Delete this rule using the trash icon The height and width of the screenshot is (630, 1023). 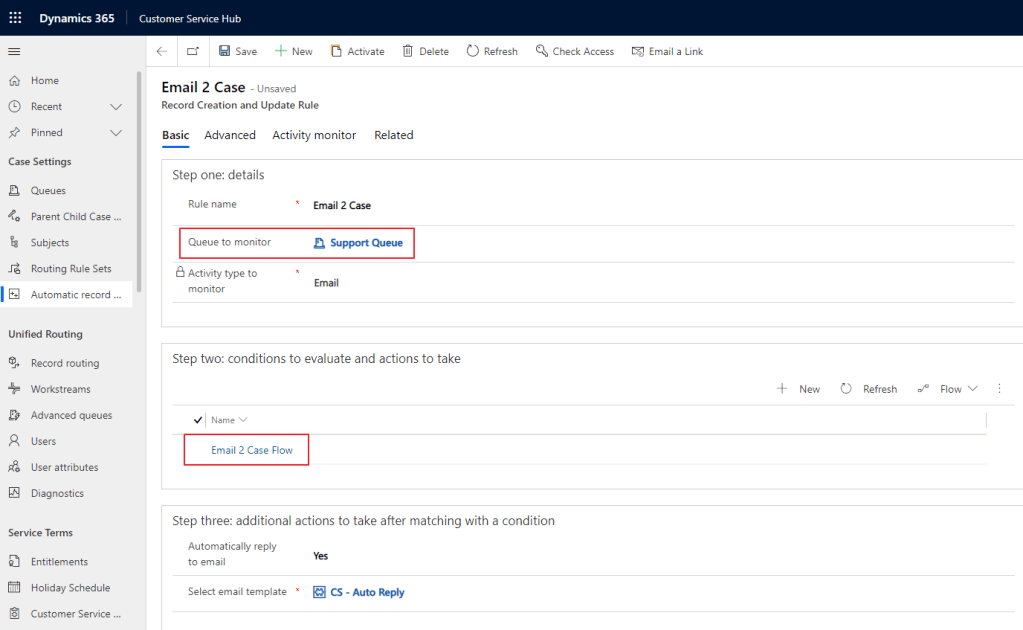coord(425,51)
